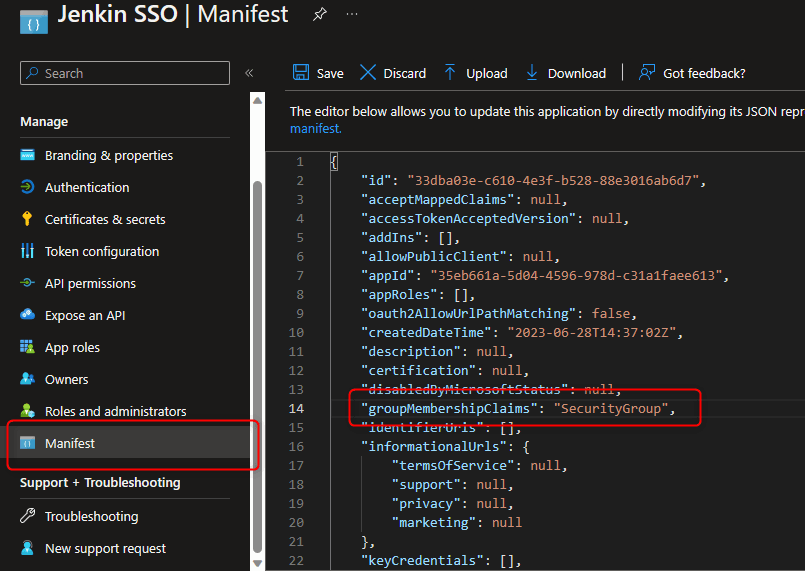Screen dimensions: 805x571
Task: Open App roles page
Action: 72,348
